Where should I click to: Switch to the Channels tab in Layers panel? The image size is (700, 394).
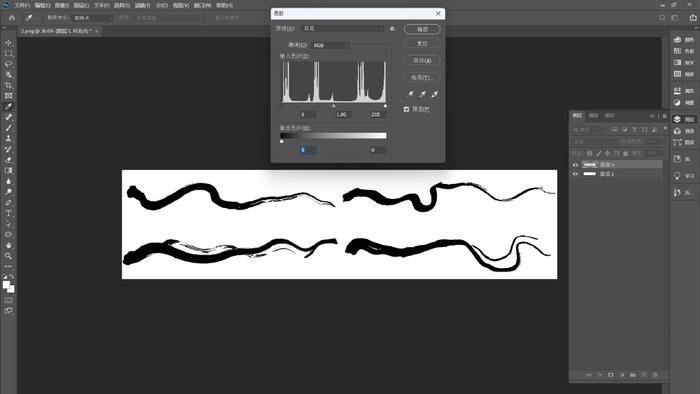(593, 116)
